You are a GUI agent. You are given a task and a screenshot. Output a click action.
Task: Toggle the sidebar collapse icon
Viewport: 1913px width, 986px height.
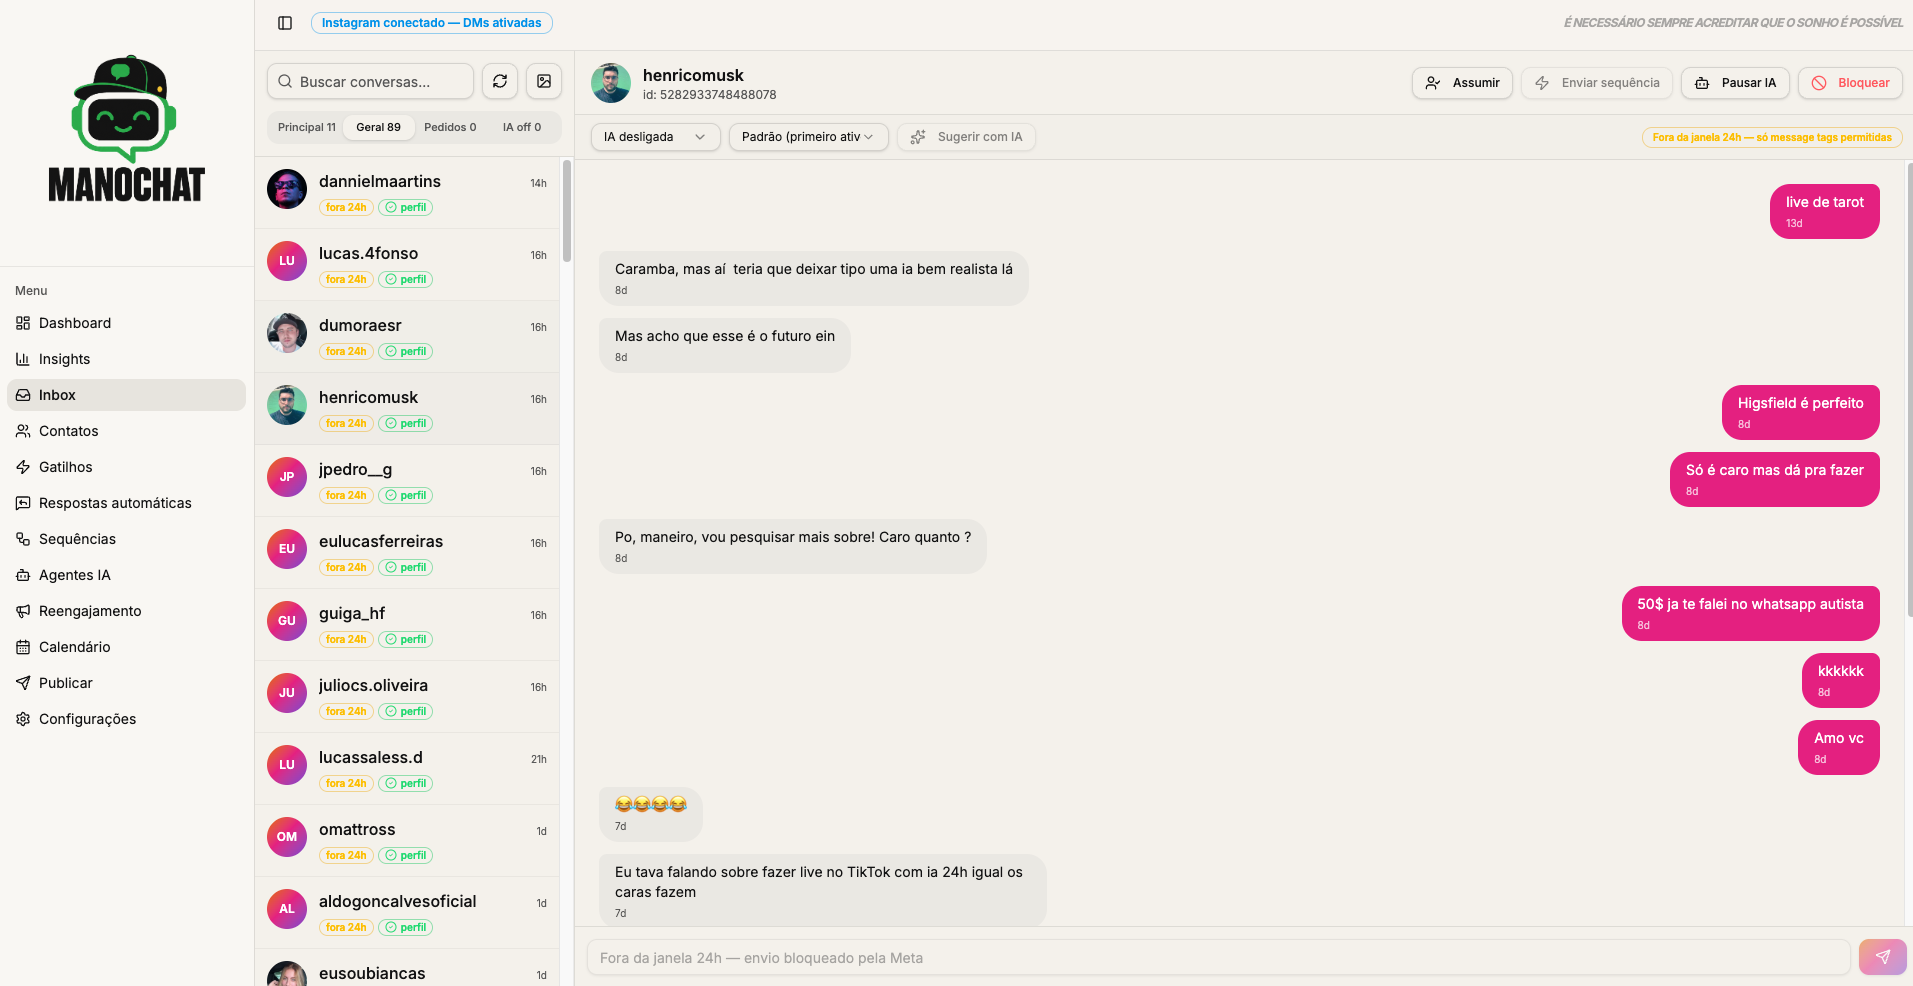(x=285, y=23)
